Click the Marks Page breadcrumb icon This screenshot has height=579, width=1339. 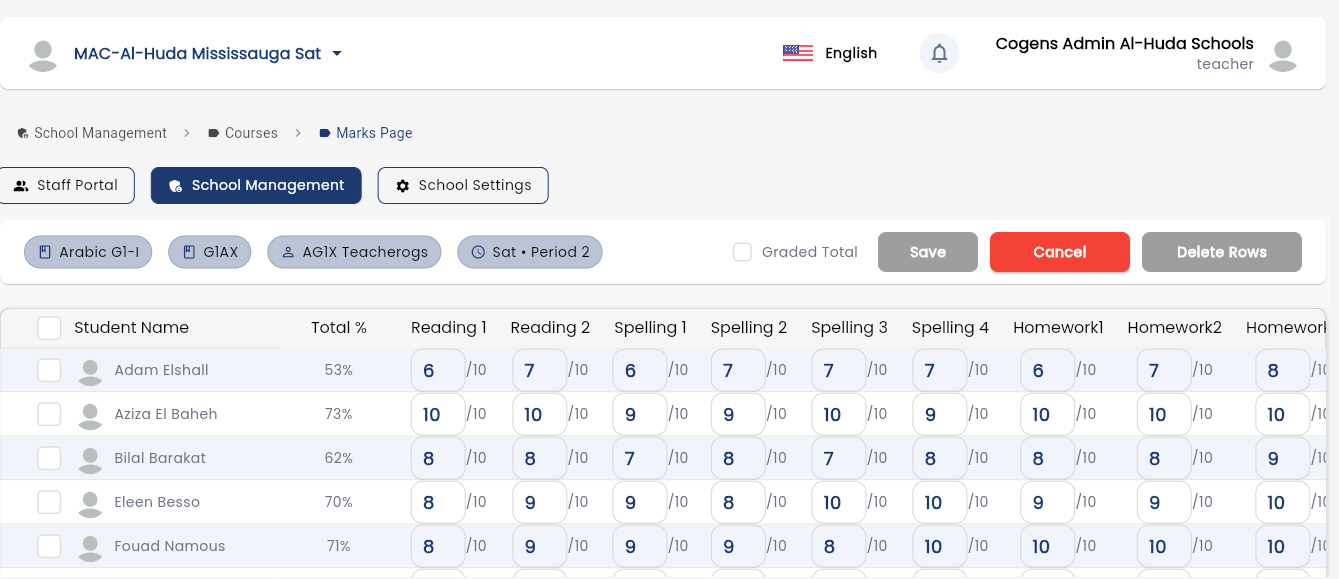tap(324, 132)
